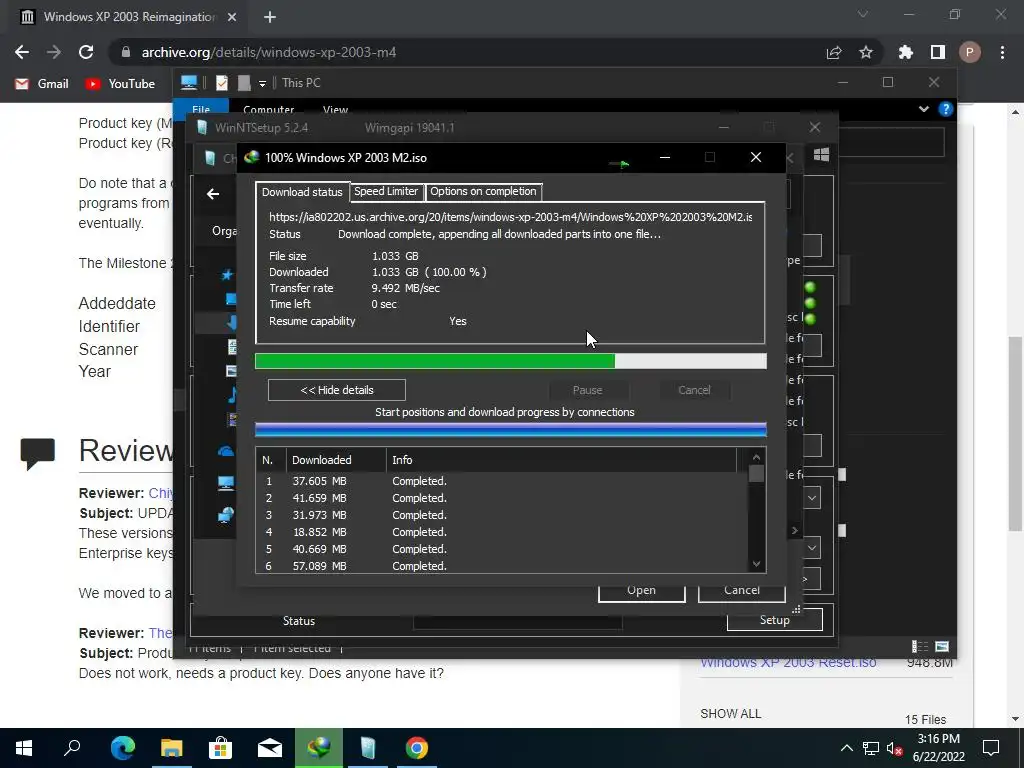Click the browser back arrow
Image resolution: width=1024 pixels, height=768 pixels.
coord(22,52)
